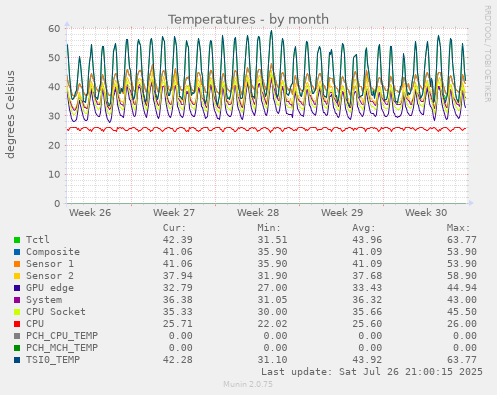The image size is (497, 395).
Task: Click the gray PCH_CPU_TEMP legend swatch
Action: click(x=17, y=336)
